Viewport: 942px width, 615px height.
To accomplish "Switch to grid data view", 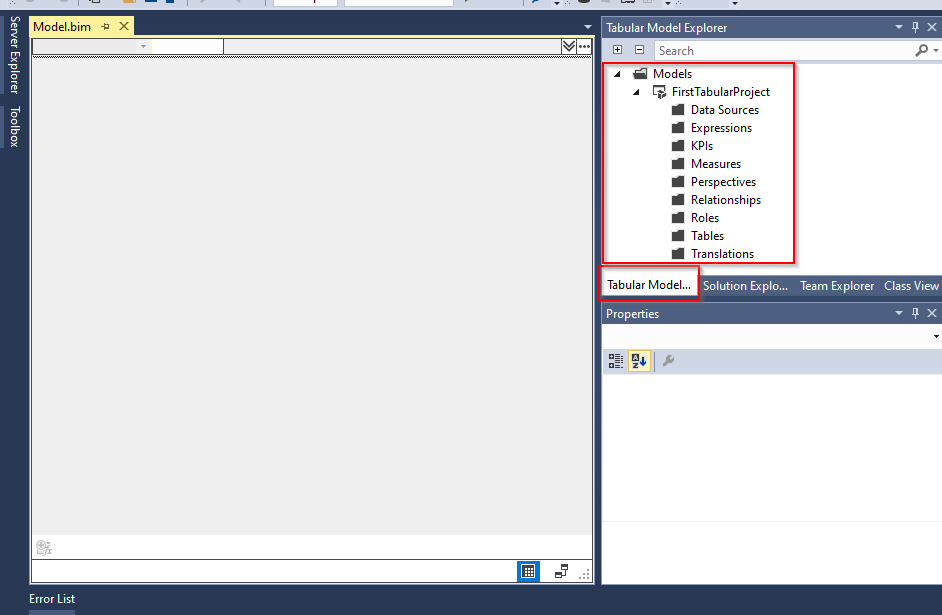I will click(x=529, y=572).
